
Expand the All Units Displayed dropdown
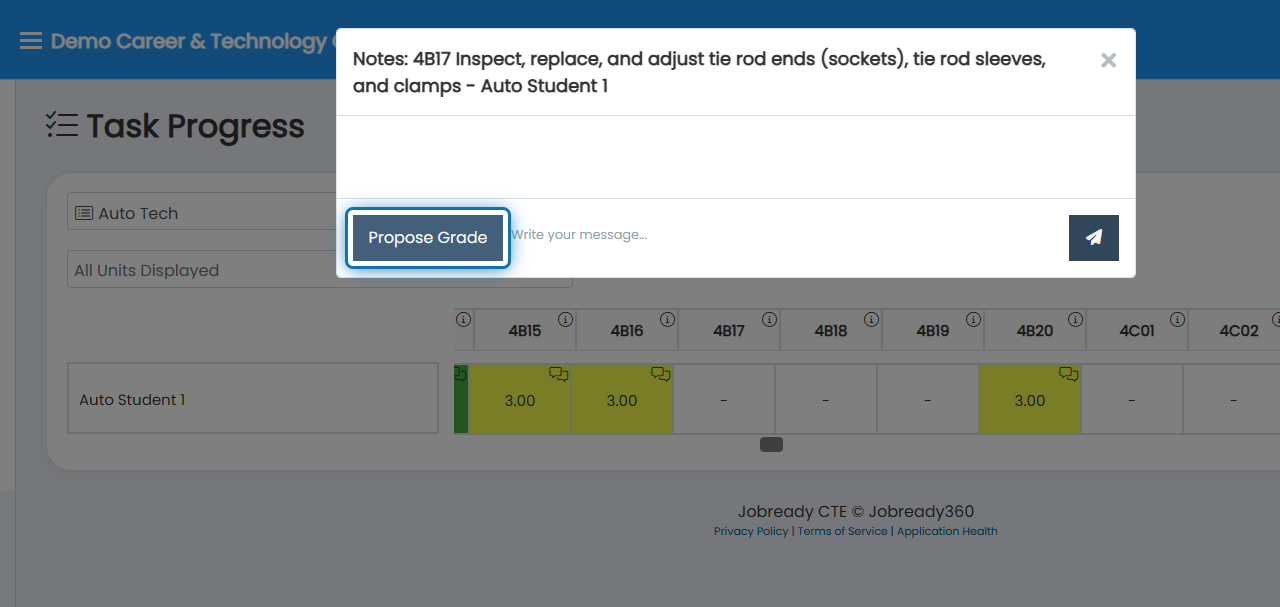coord(320,270)
